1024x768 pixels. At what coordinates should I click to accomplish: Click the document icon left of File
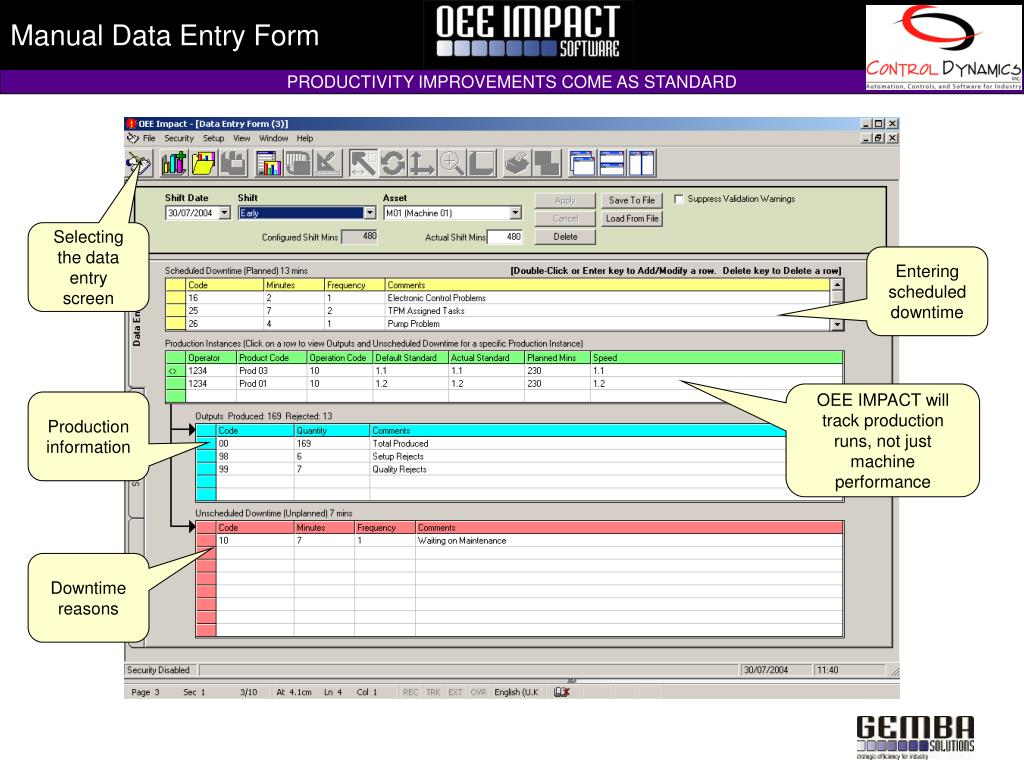click(133, 138)
